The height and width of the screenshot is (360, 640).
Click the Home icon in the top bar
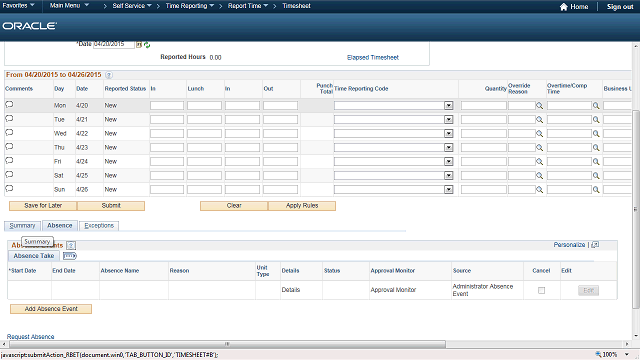(564, 7)
